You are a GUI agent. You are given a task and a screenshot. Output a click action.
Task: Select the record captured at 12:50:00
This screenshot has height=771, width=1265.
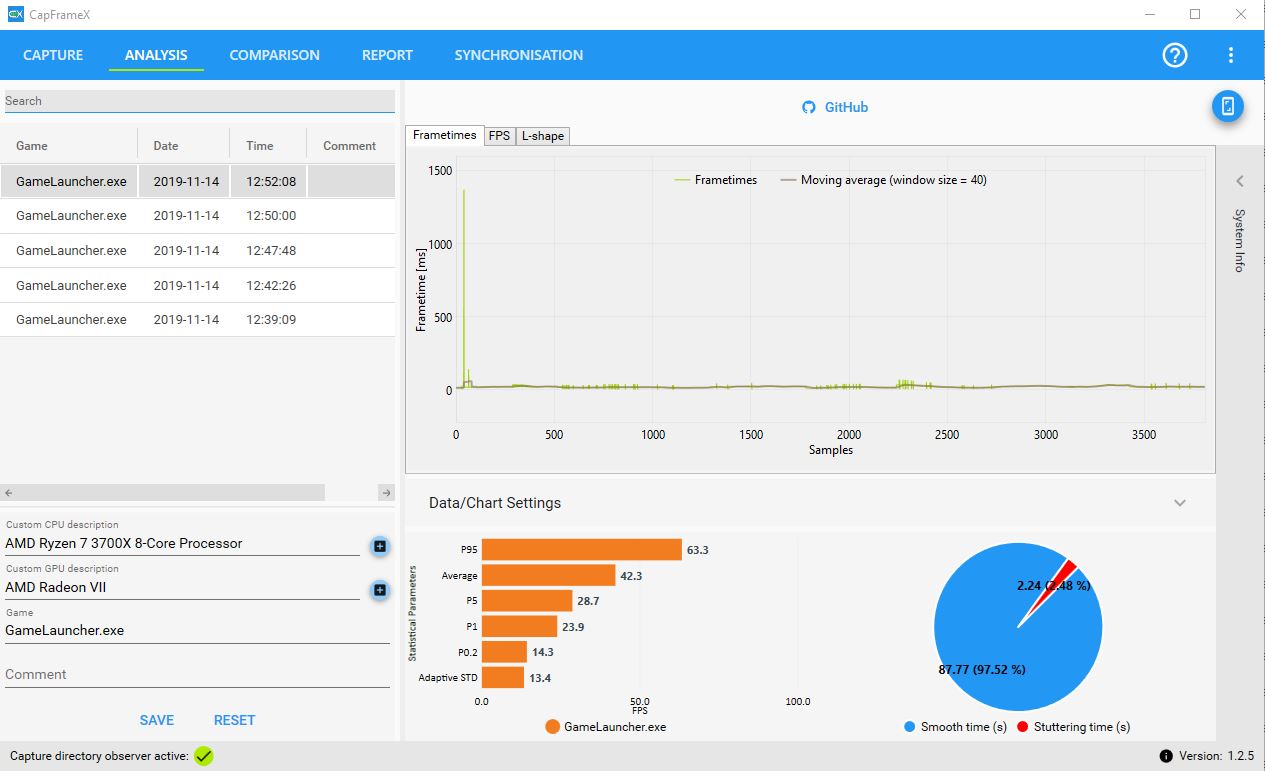(x=197, y=216)
